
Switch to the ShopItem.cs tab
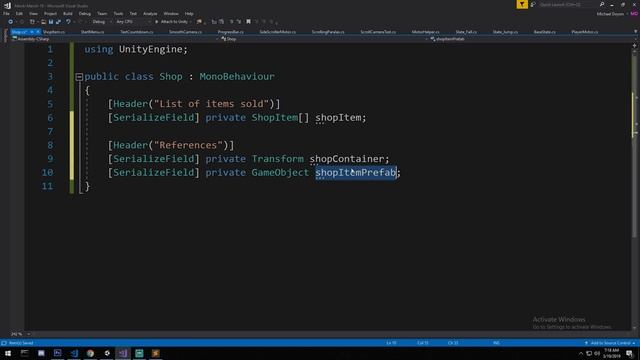point(54,32)
